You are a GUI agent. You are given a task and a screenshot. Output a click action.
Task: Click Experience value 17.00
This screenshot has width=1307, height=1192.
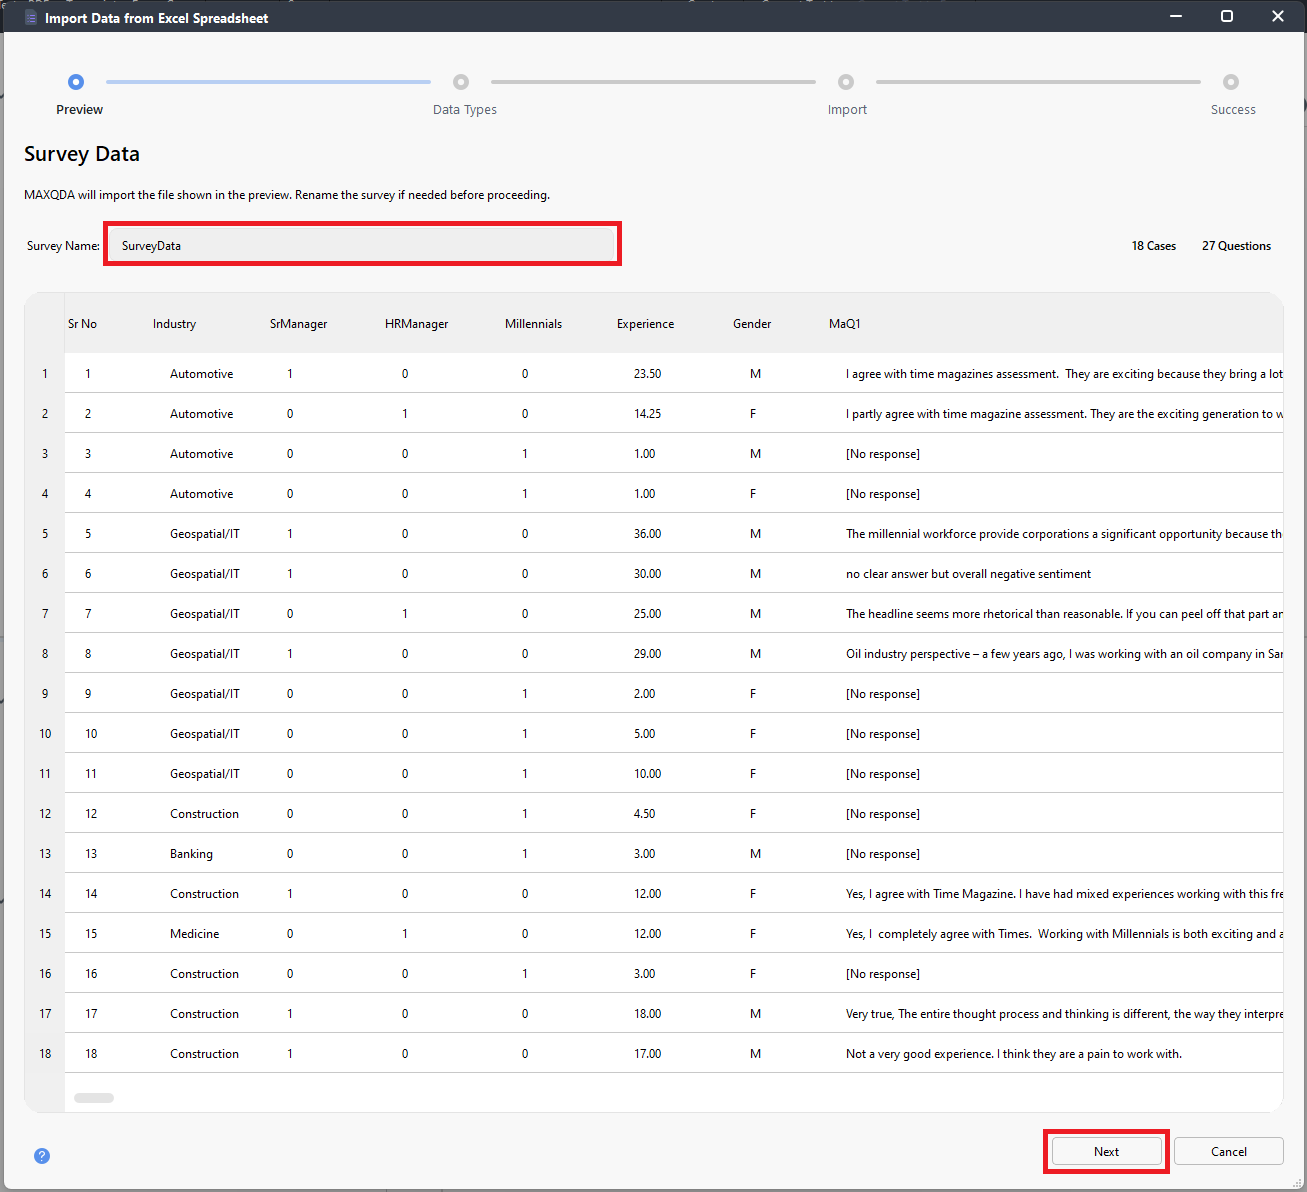pyautogui.click(x=647, y=1054)
